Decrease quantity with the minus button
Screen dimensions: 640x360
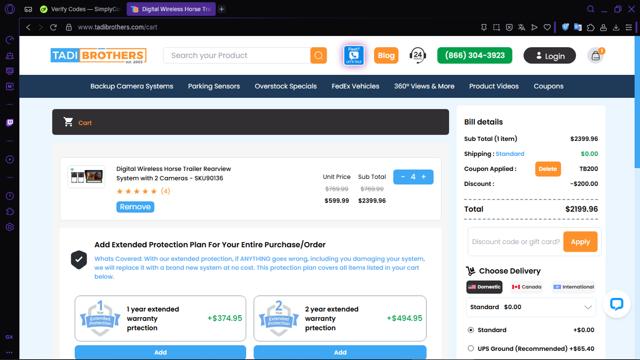[402, 177]
